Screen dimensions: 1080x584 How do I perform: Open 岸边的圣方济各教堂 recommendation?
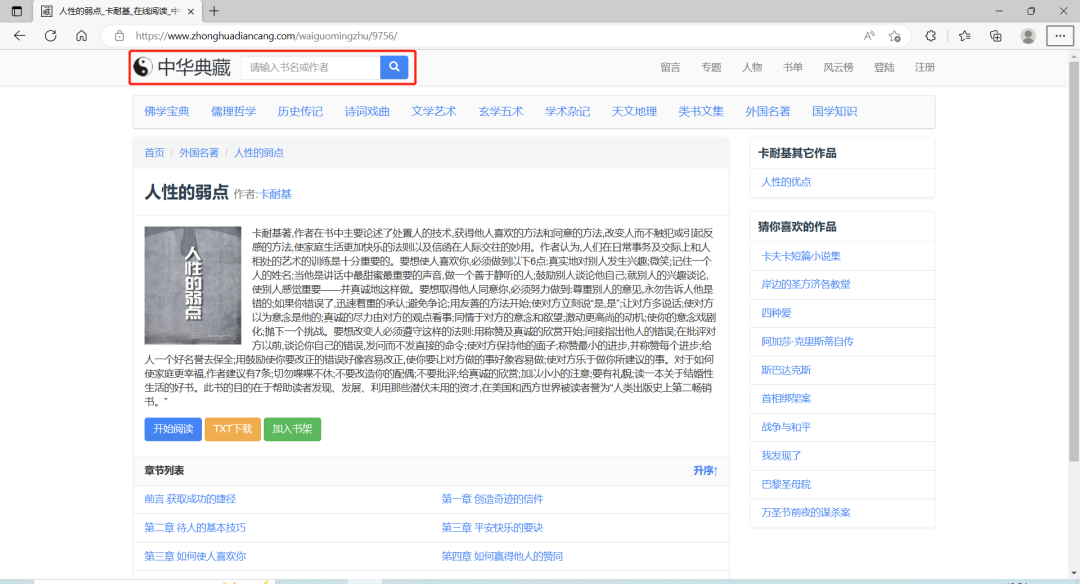[806, 284]
